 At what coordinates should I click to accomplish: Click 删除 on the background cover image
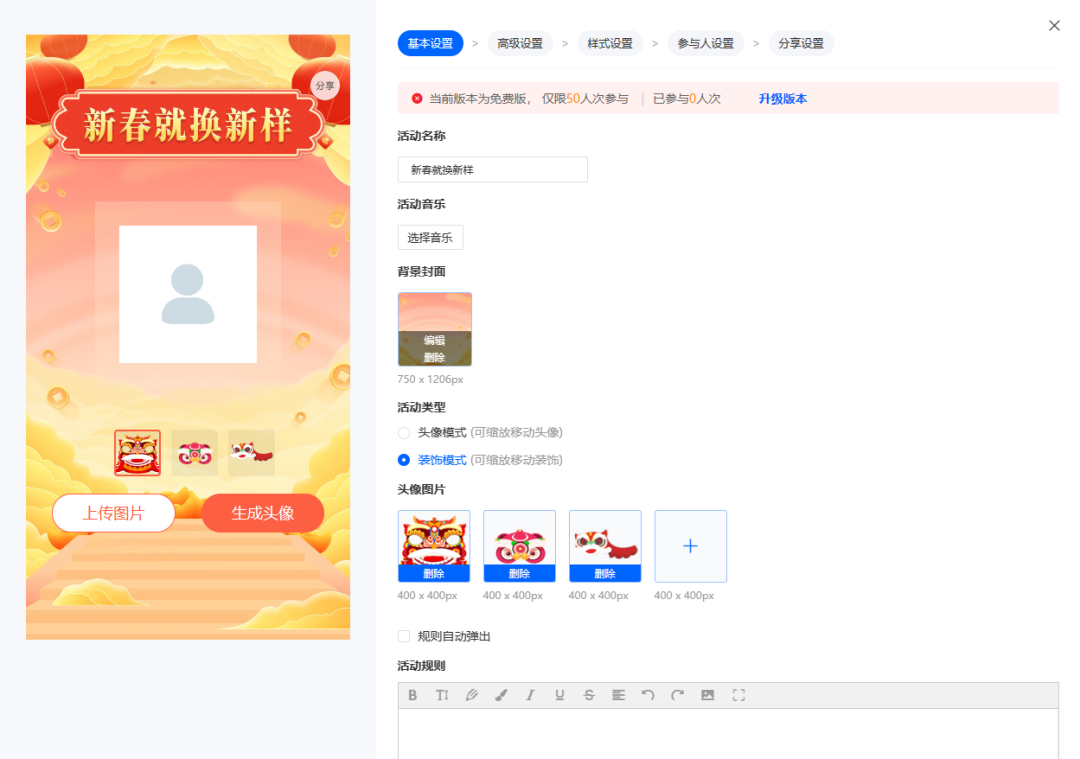pos(435,357)
